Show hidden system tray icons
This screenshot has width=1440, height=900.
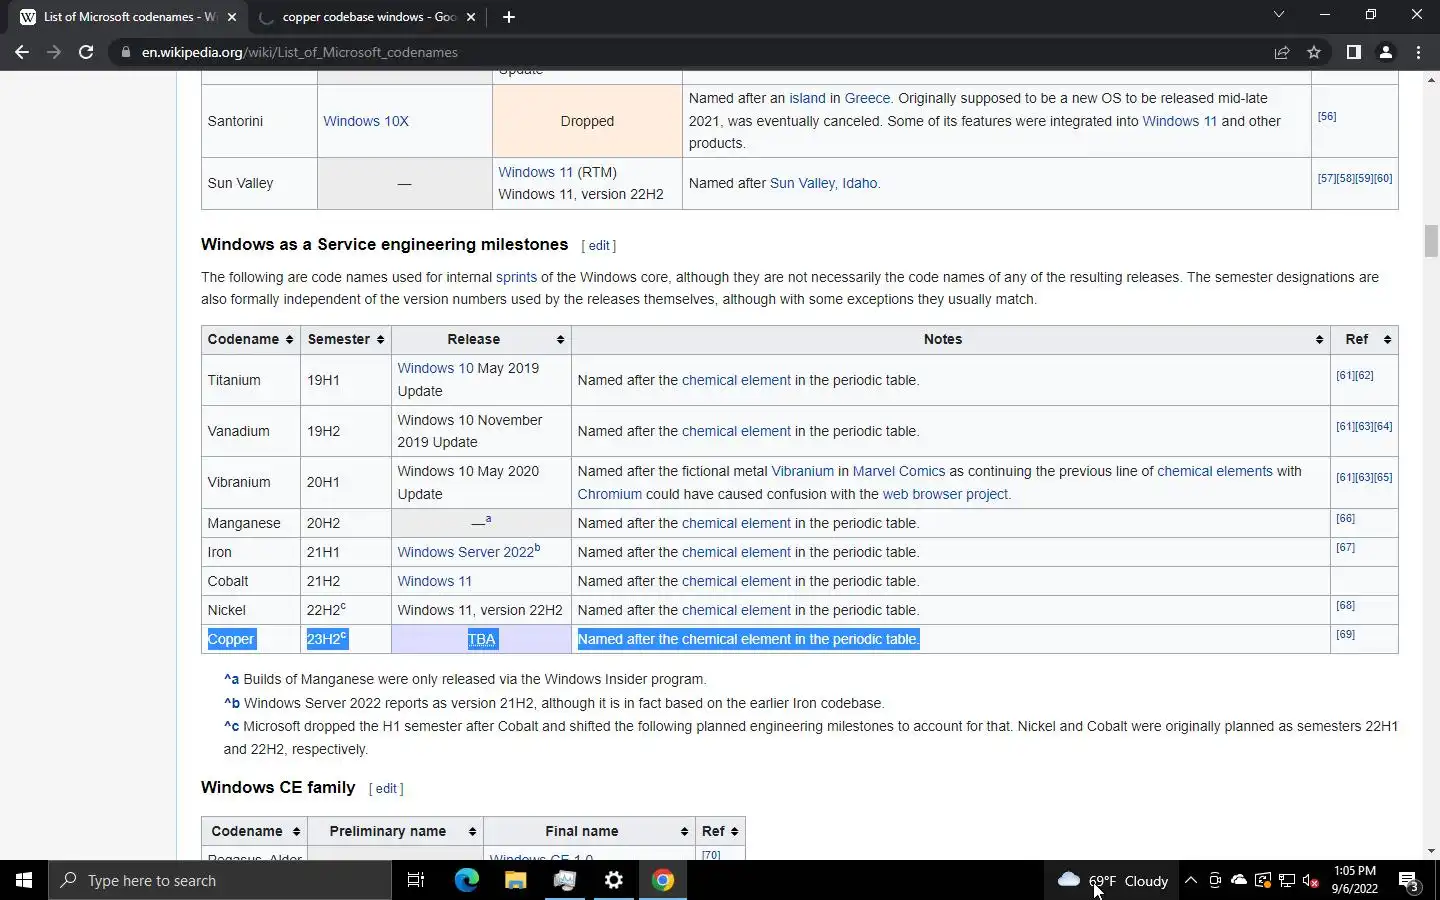point(1190,880)
